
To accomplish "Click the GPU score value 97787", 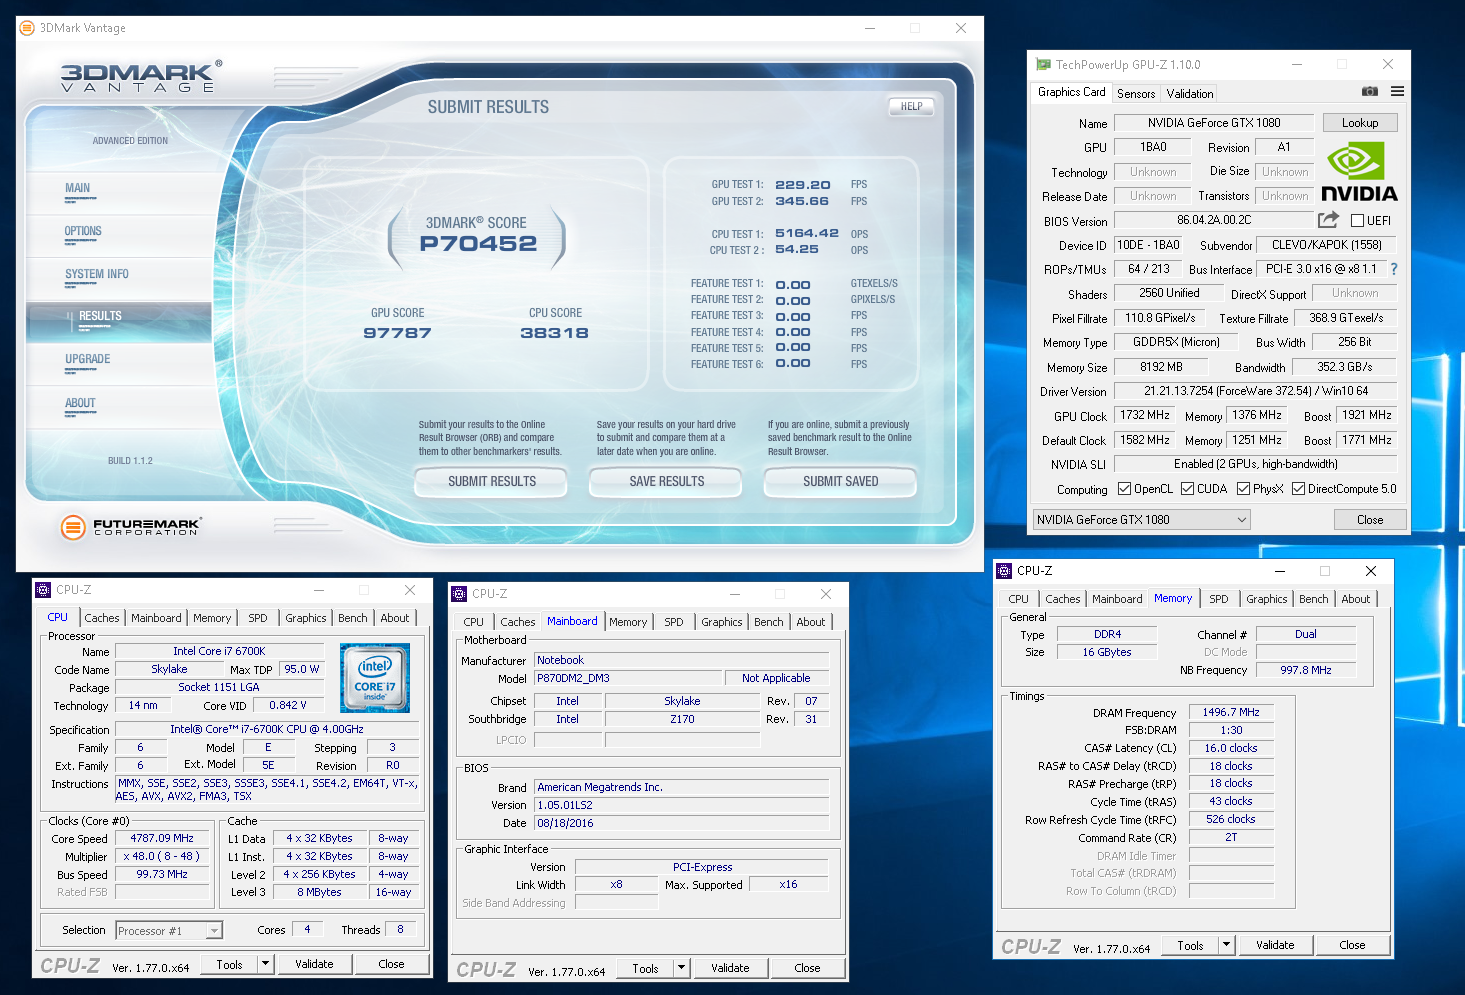I will (x=397, y=333).
